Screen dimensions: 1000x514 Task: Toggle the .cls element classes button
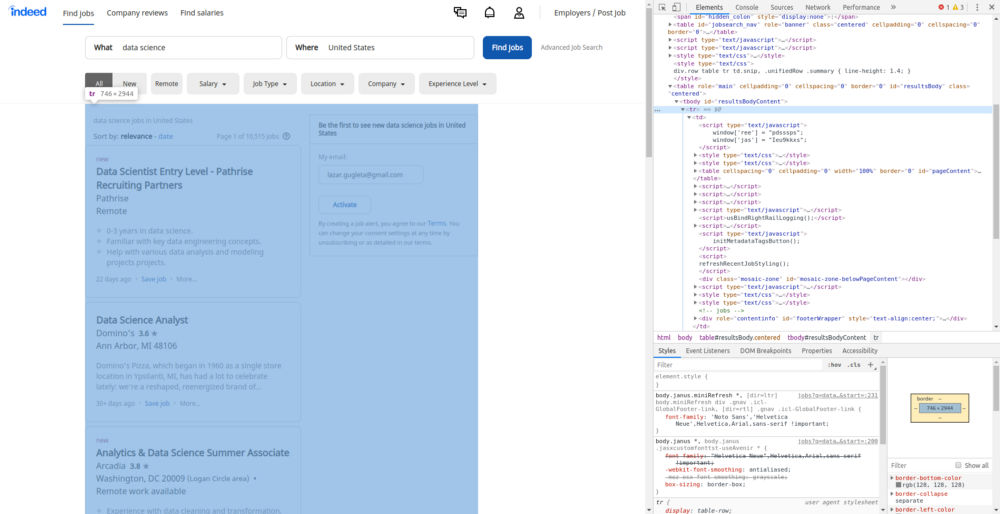click(x=854, y=365)
